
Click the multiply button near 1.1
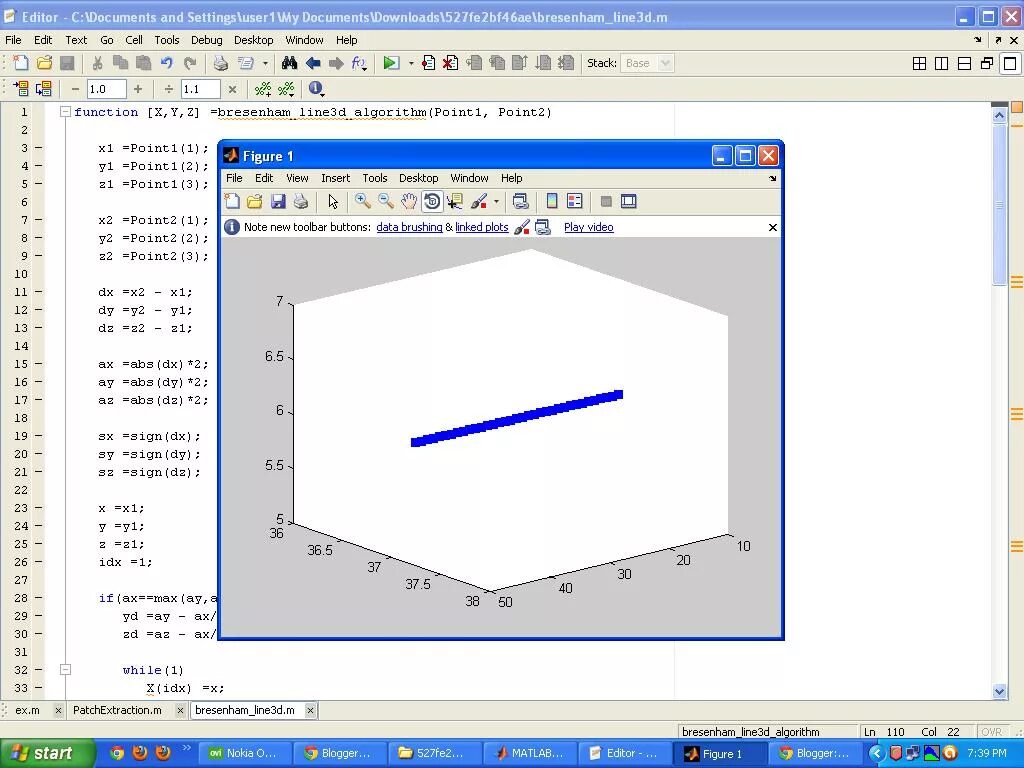[232, 89]
